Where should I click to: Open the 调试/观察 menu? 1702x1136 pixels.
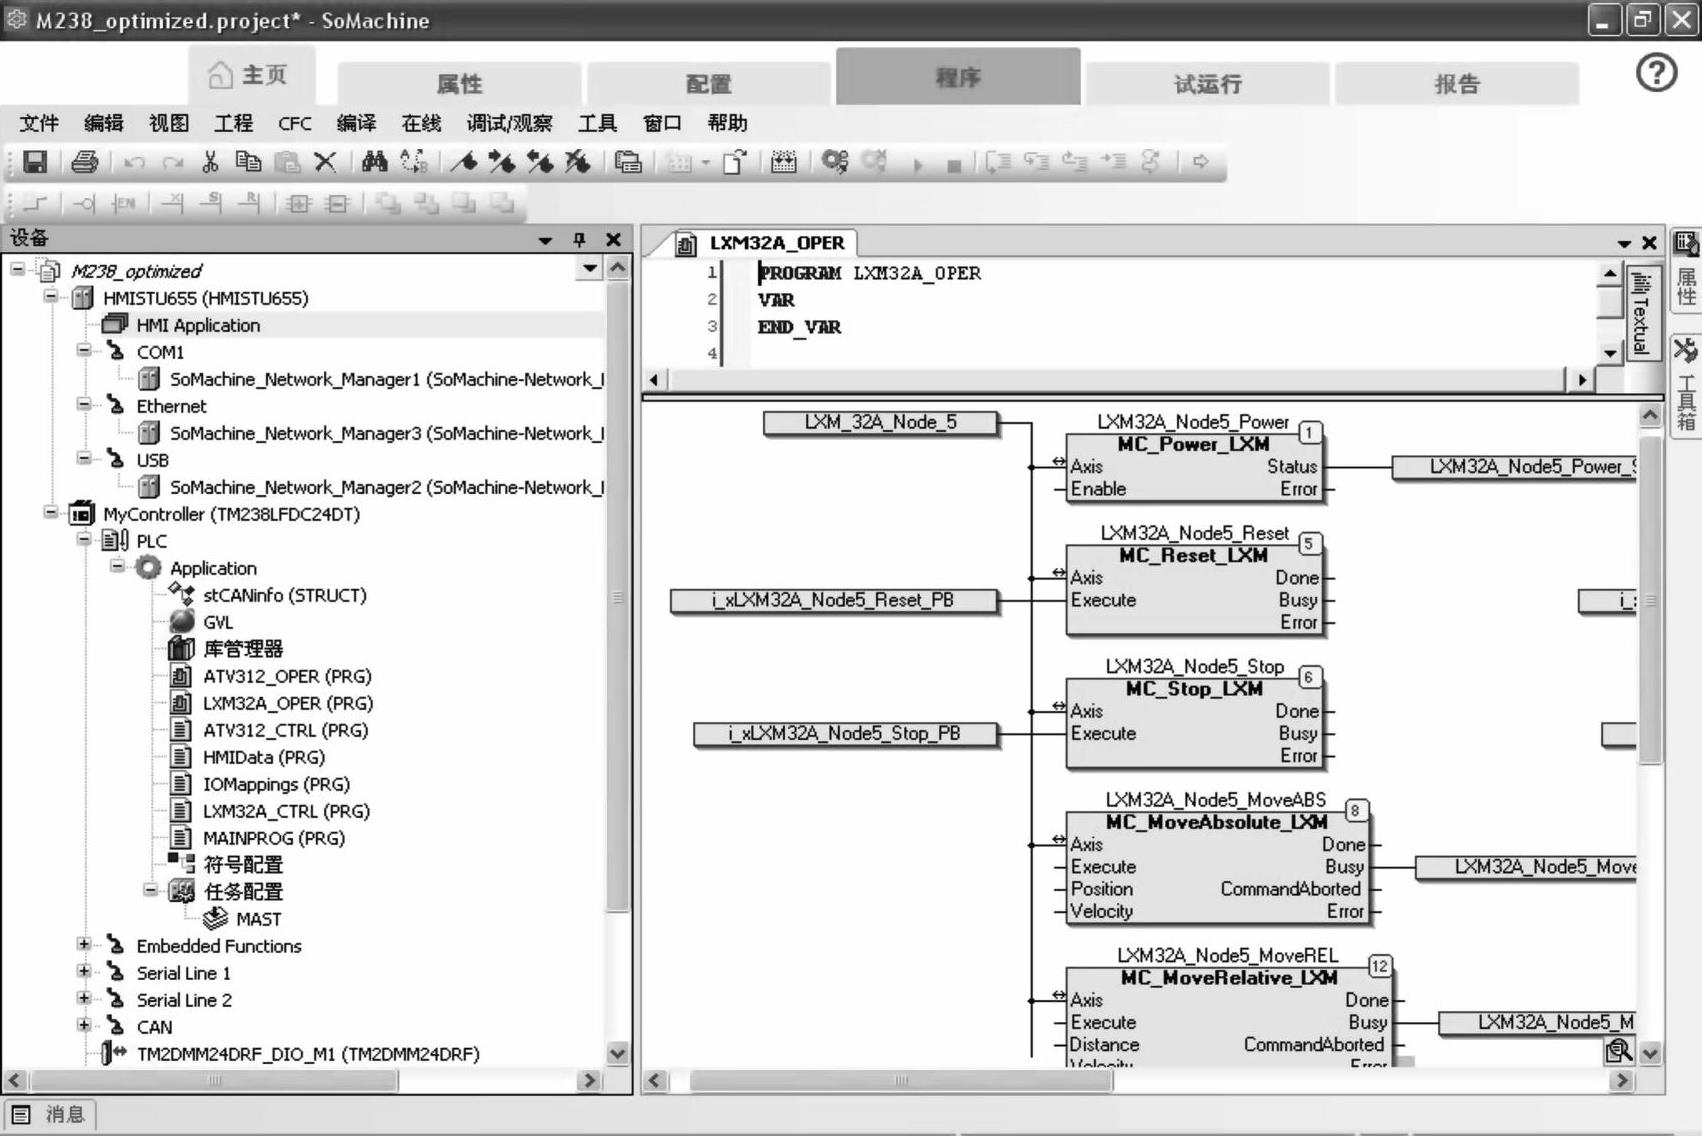point(509,123)
